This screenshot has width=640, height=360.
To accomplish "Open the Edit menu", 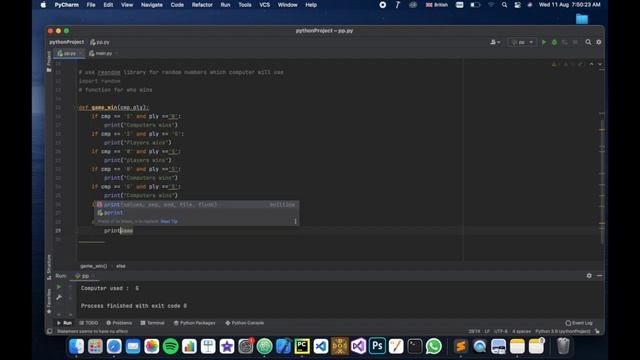I will 108,5.
